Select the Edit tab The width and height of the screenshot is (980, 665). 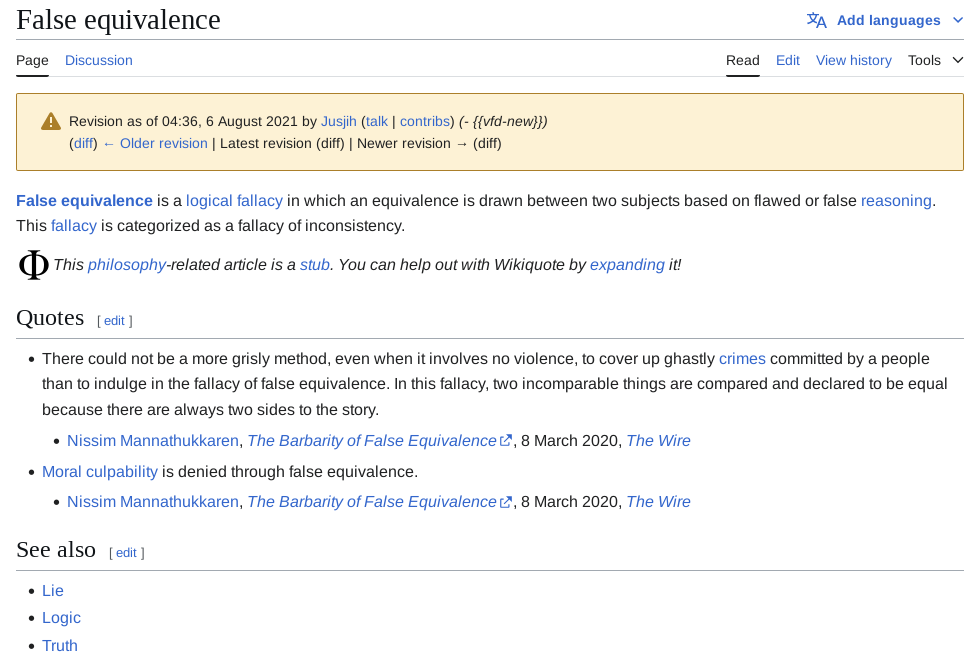[788, 61]
